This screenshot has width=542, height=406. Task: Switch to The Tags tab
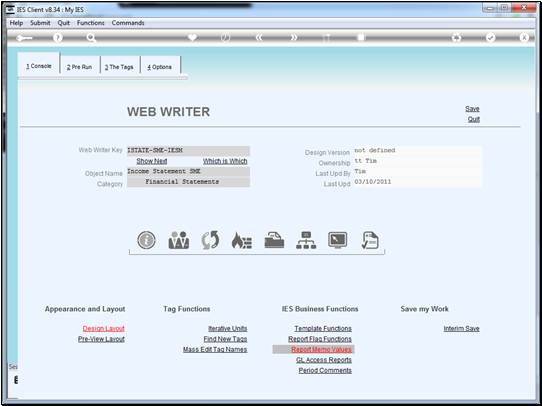click(120, 67)
